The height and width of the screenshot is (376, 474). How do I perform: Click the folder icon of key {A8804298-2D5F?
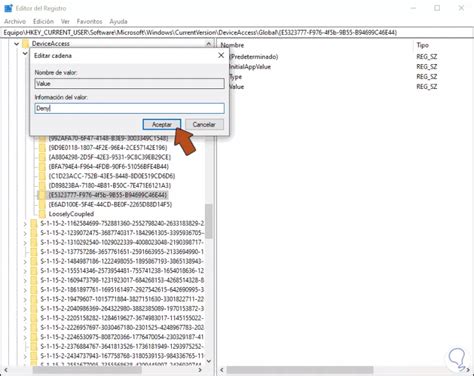tap(42, 157)
